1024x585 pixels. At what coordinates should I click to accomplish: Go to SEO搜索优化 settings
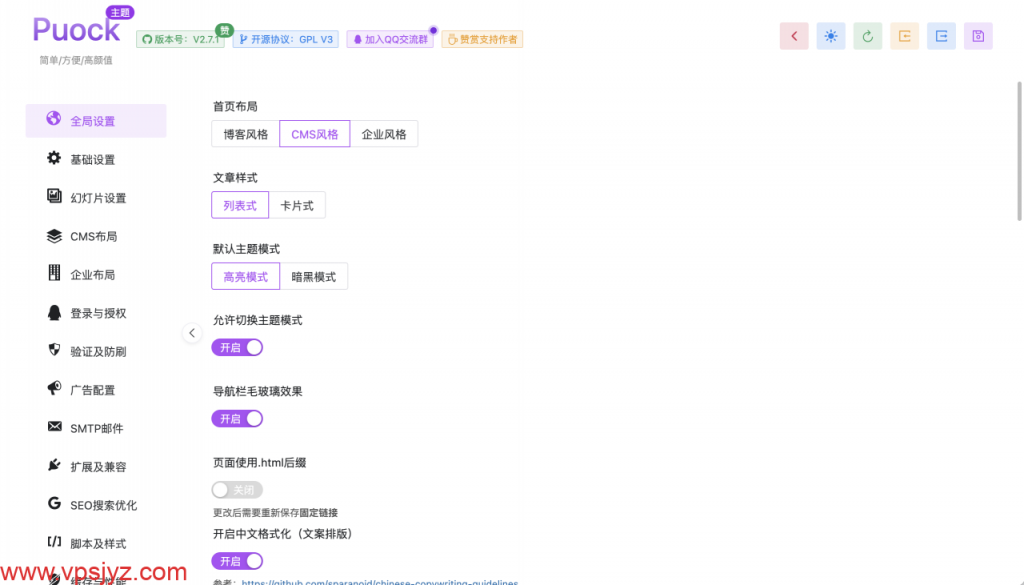(103, 505)
